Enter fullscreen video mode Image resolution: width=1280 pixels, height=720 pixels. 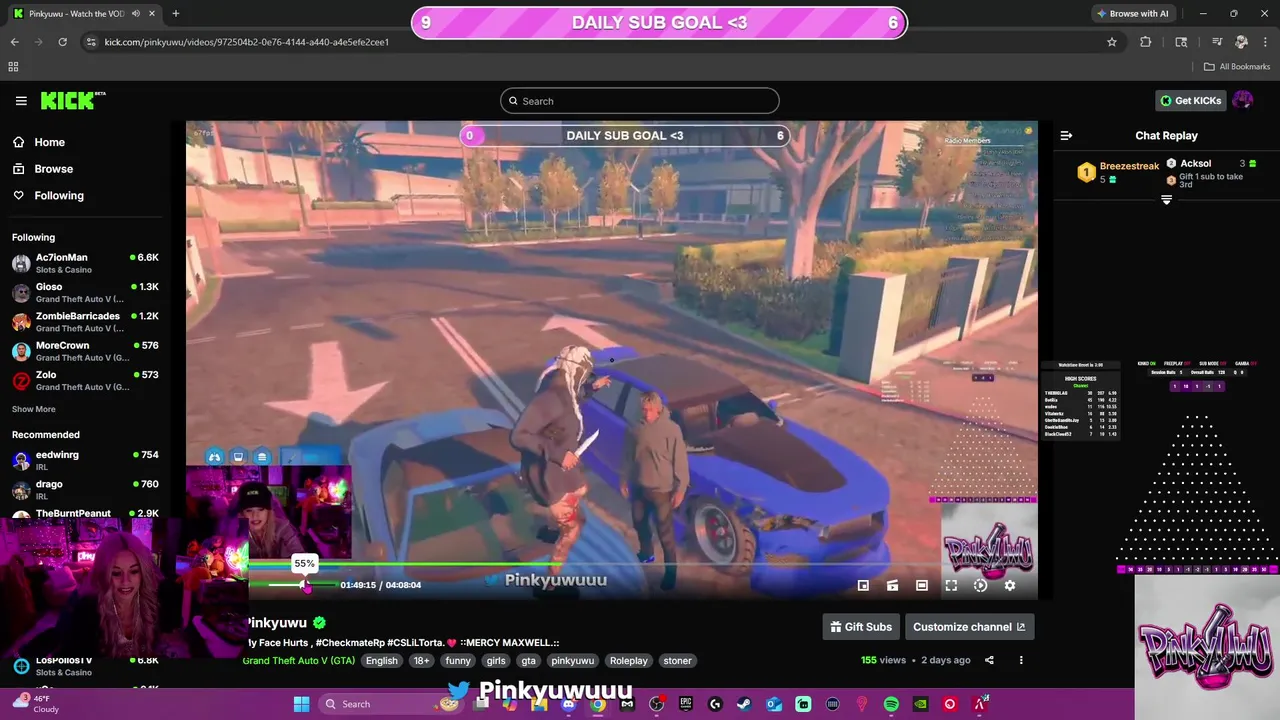click(951, 586)
